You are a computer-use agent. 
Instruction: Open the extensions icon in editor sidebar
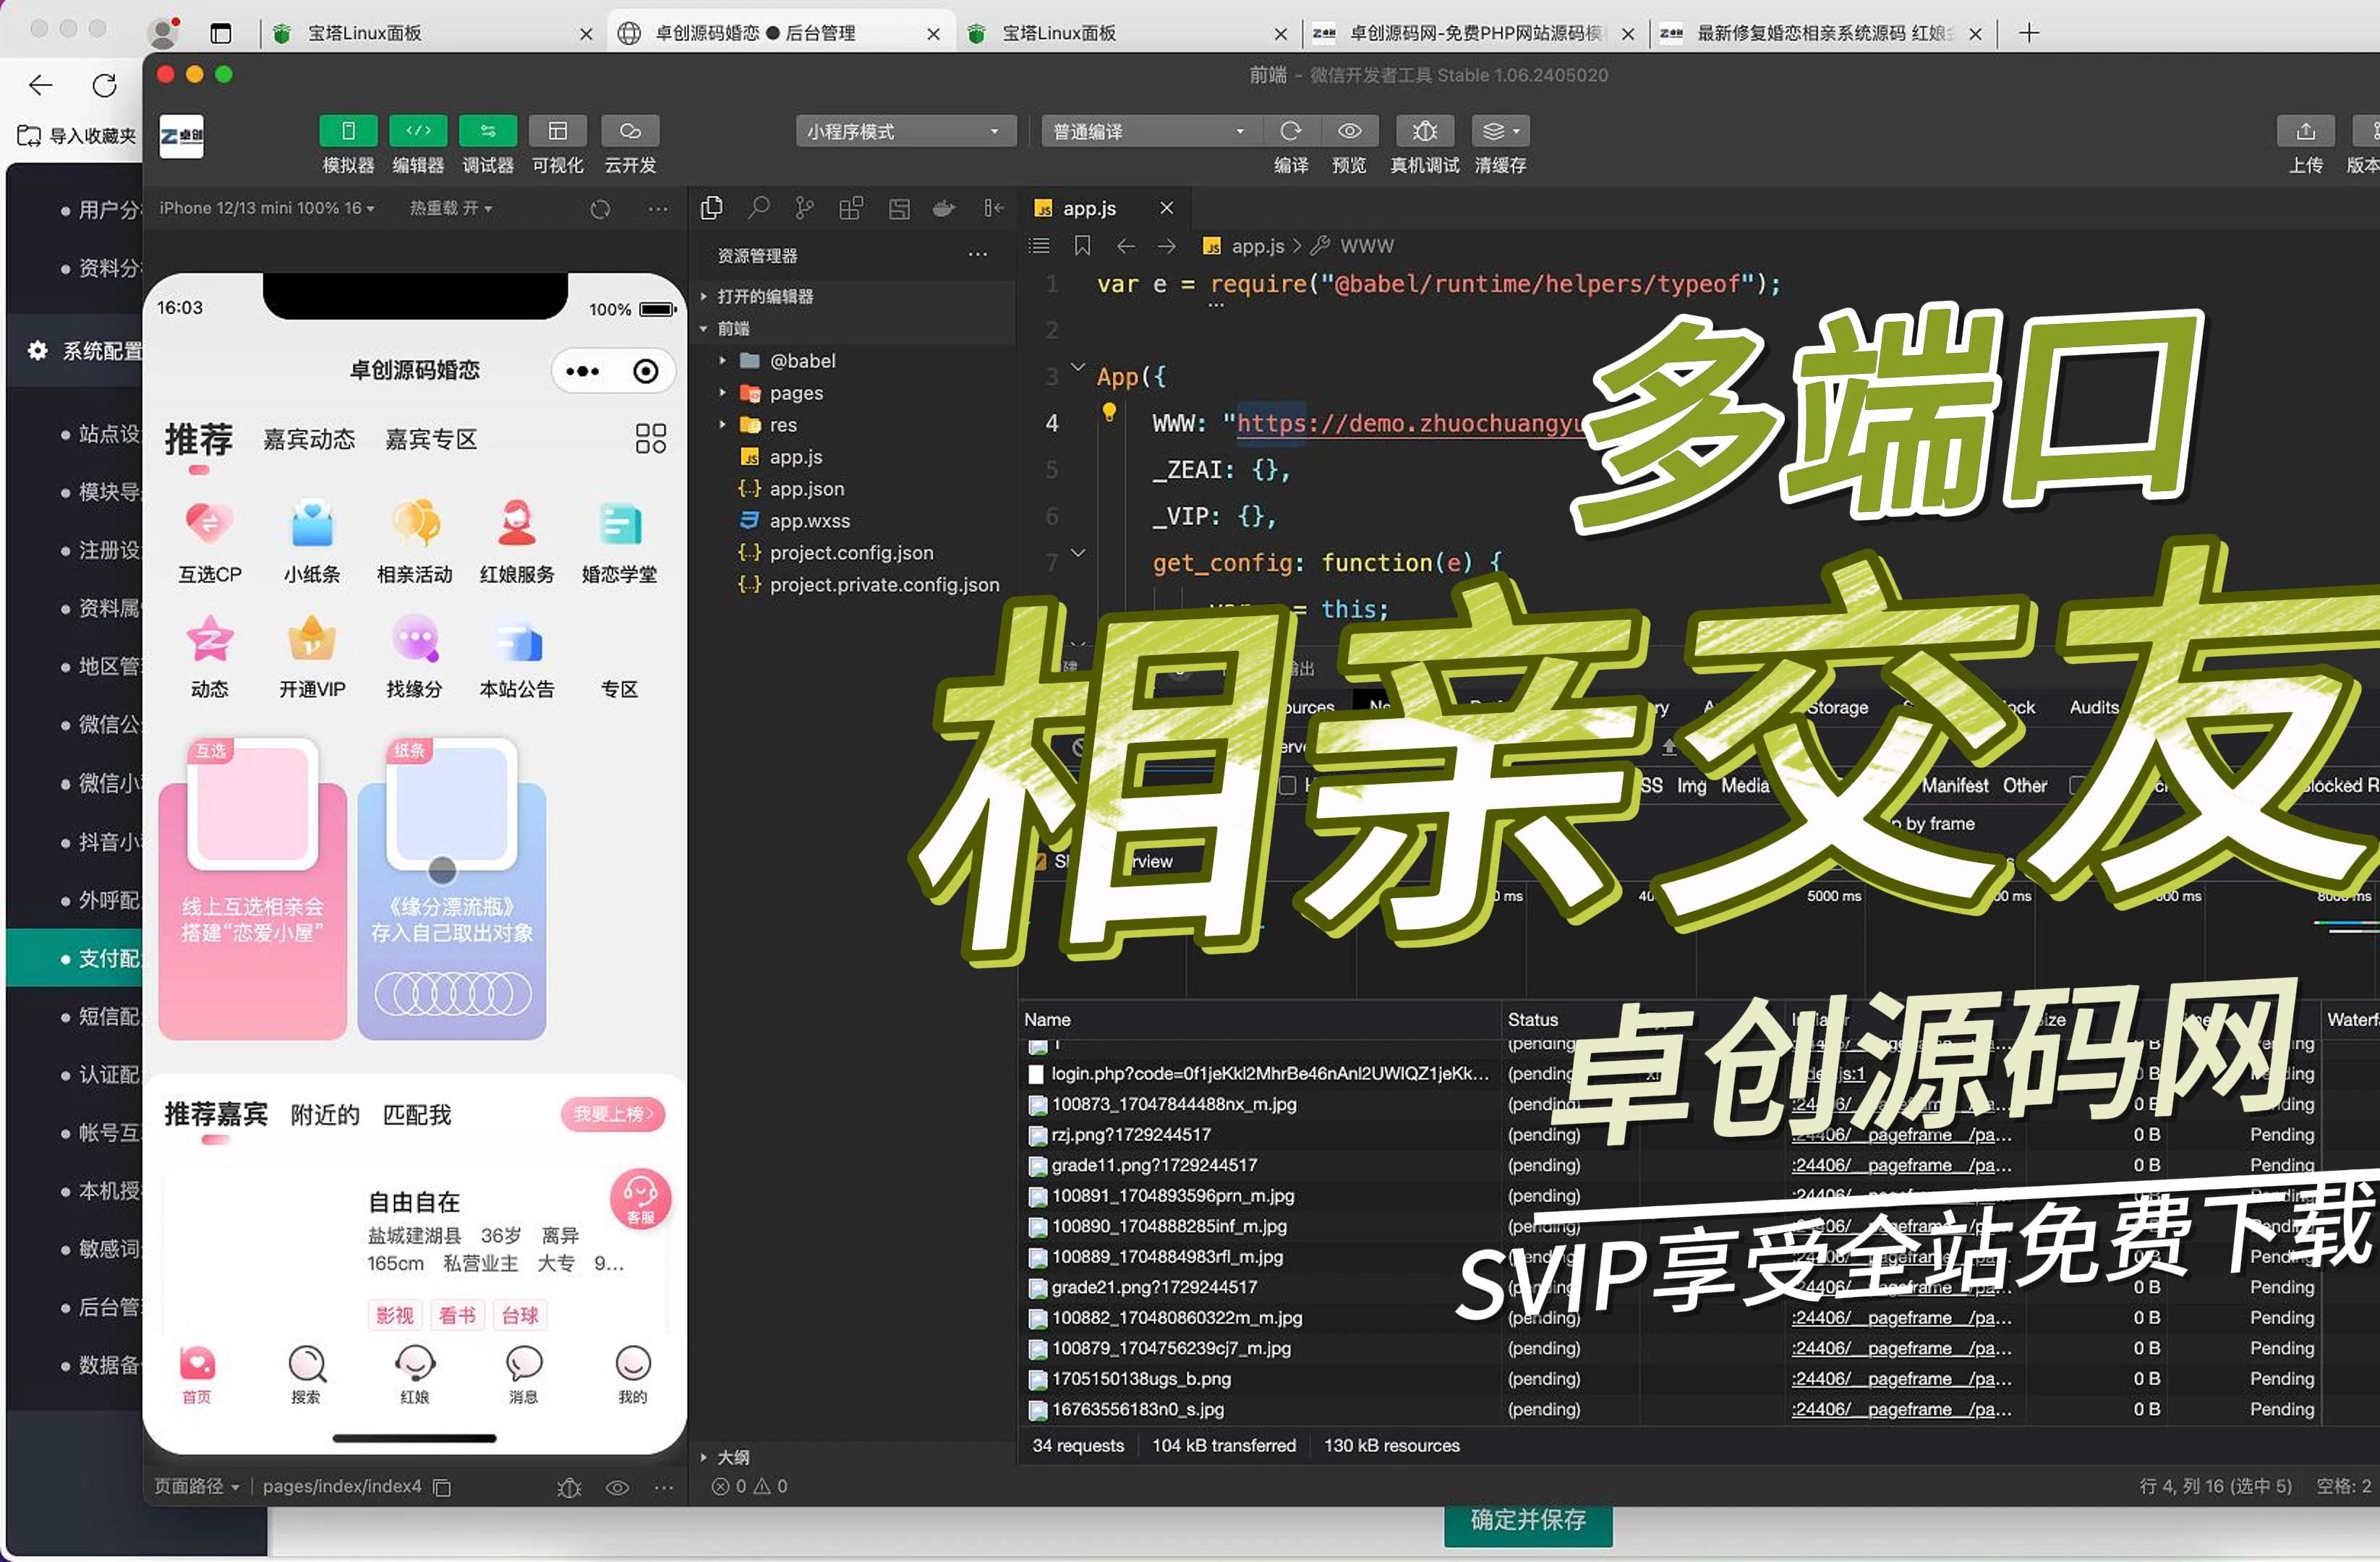pos(851,207)
